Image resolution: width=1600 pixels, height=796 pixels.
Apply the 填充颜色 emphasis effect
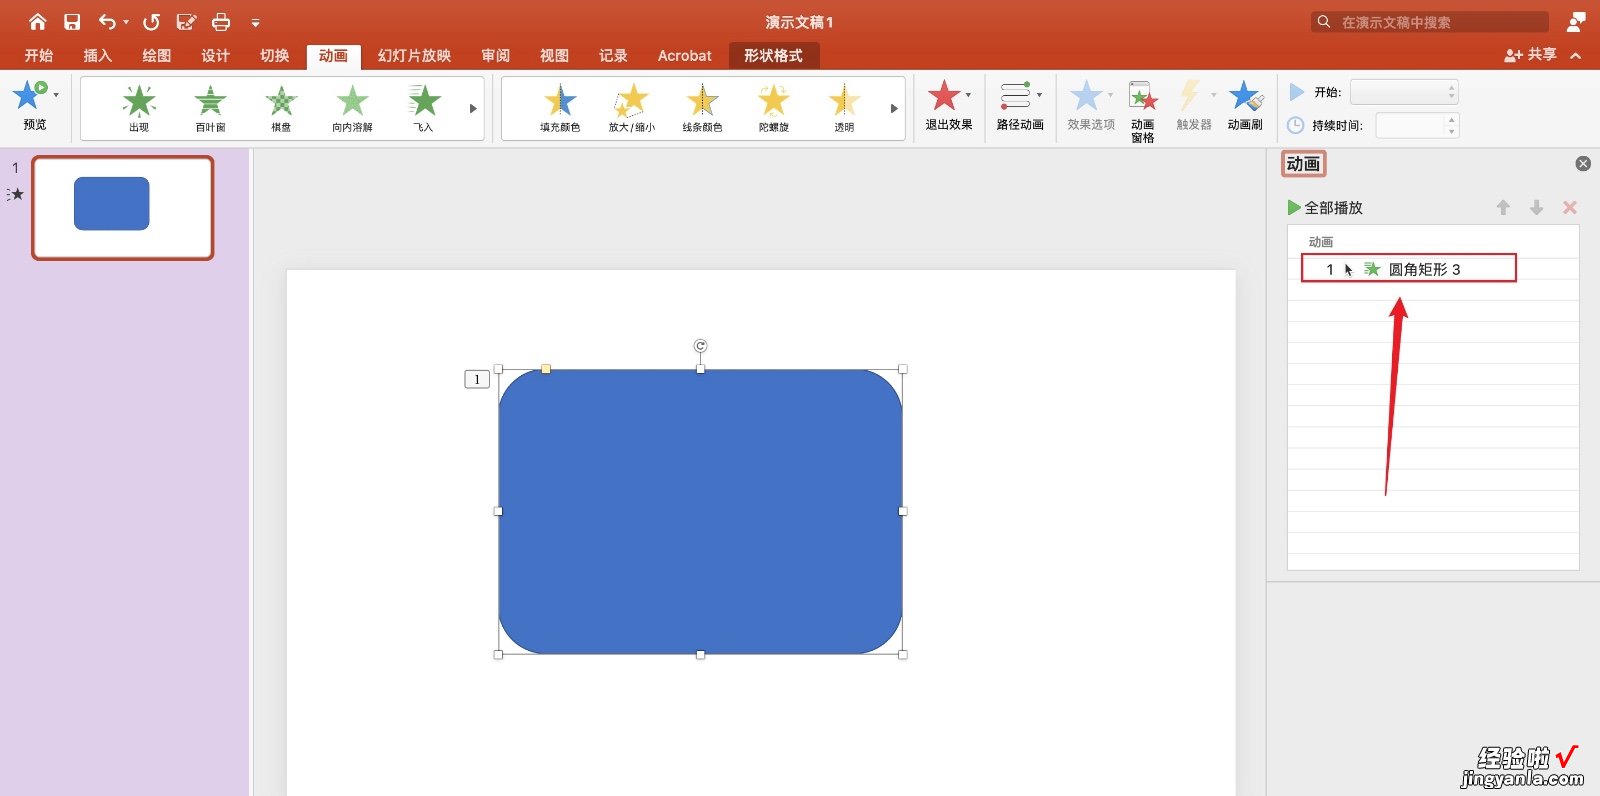560,107
